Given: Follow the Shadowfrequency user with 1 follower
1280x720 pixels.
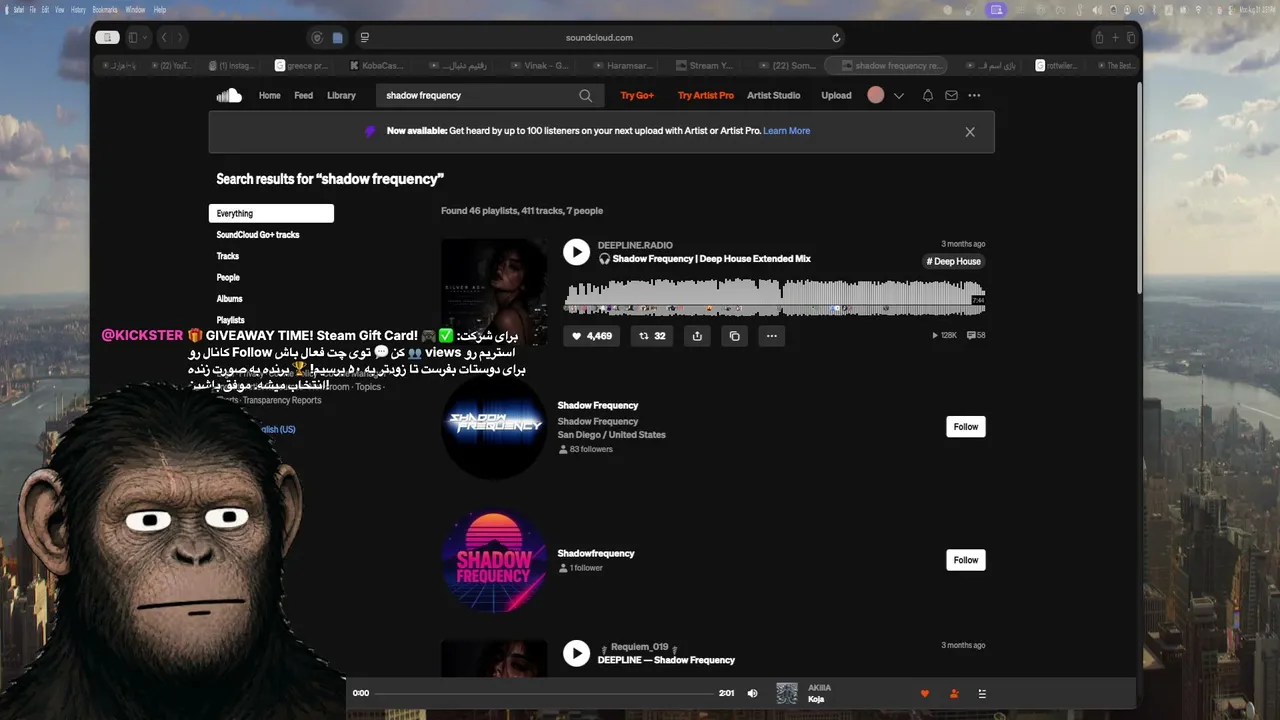Looking at the screenshot, I should (966, 560).
